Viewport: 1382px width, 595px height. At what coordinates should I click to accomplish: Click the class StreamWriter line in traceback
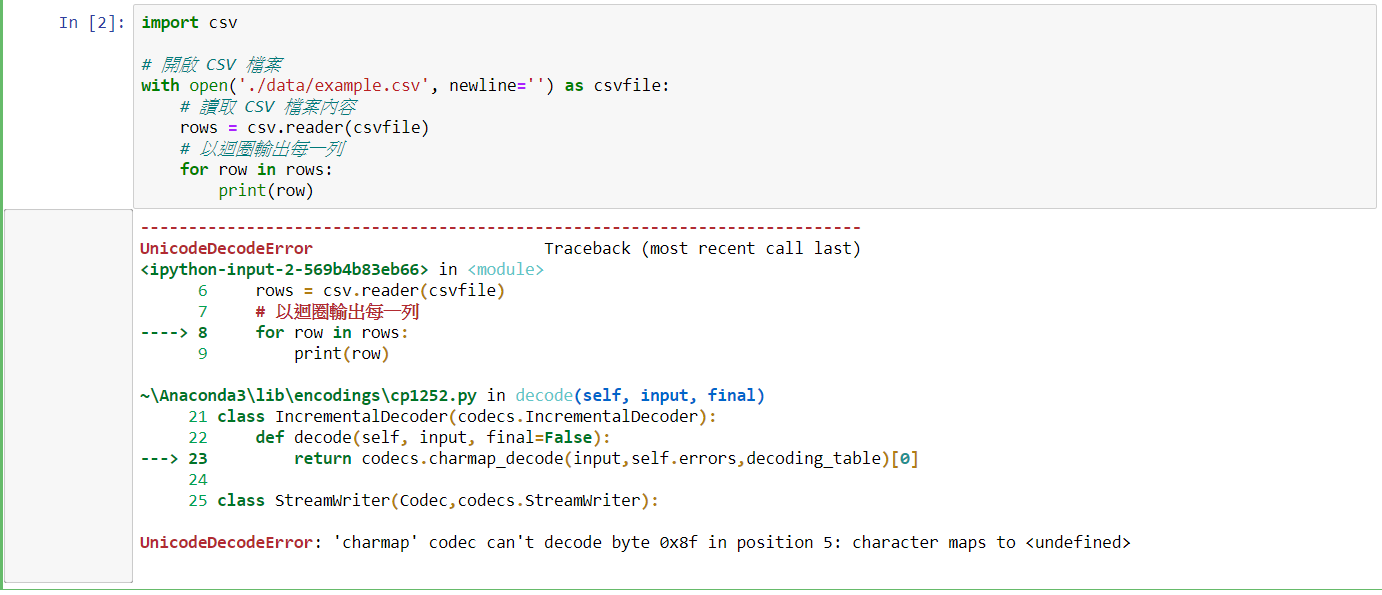click(x=438, y=500)
